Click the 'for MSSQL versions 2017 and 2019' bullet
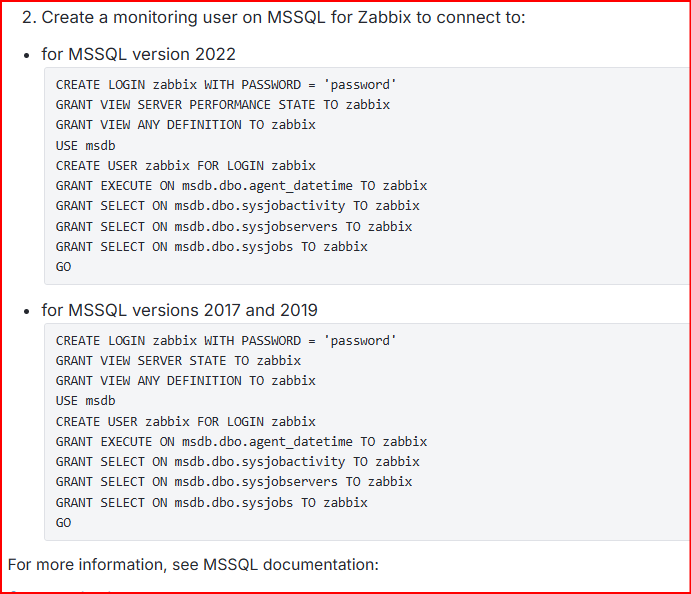The width and height of the screenshot is (691, 594). tap(179, 310)
